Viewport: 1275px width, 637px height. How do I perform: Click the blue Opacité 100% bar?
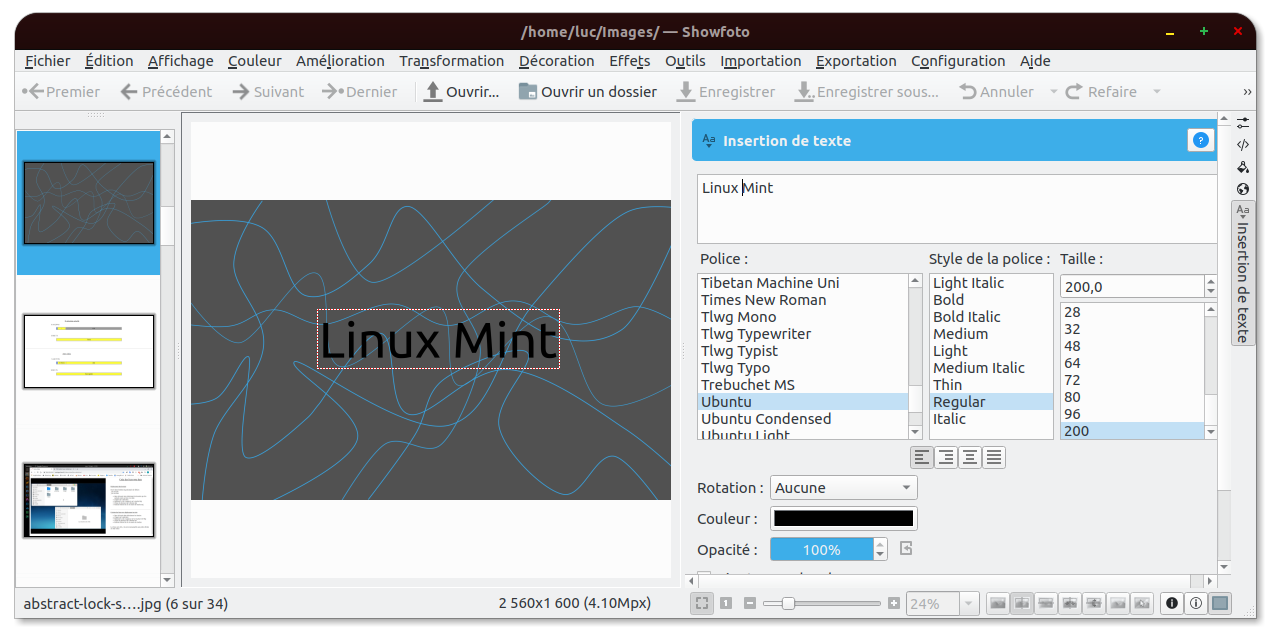tap(822, 549)
